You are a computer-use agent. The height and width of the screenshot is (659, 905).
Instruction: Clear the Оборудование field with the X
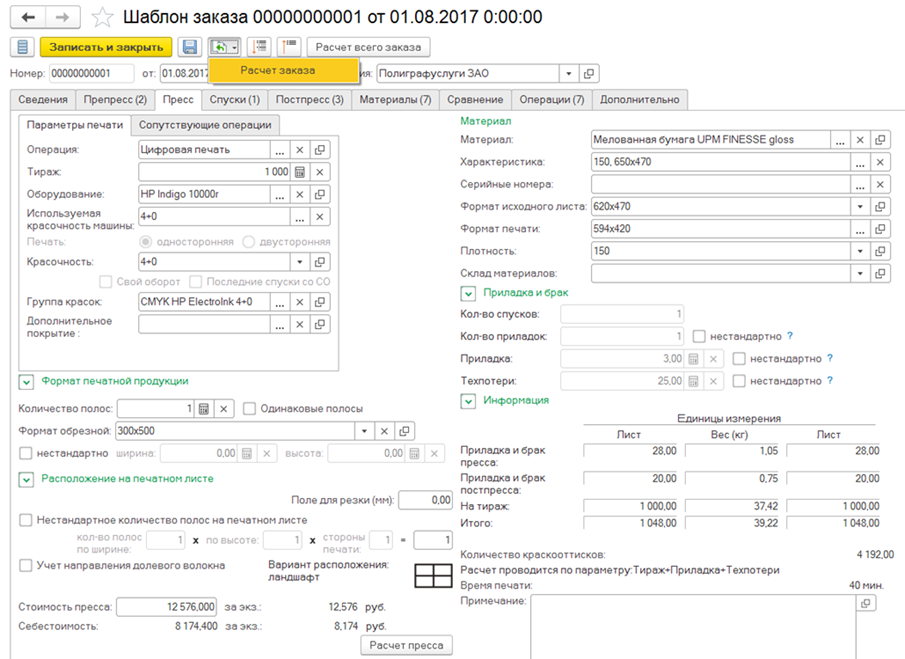(x=320, y=194)
